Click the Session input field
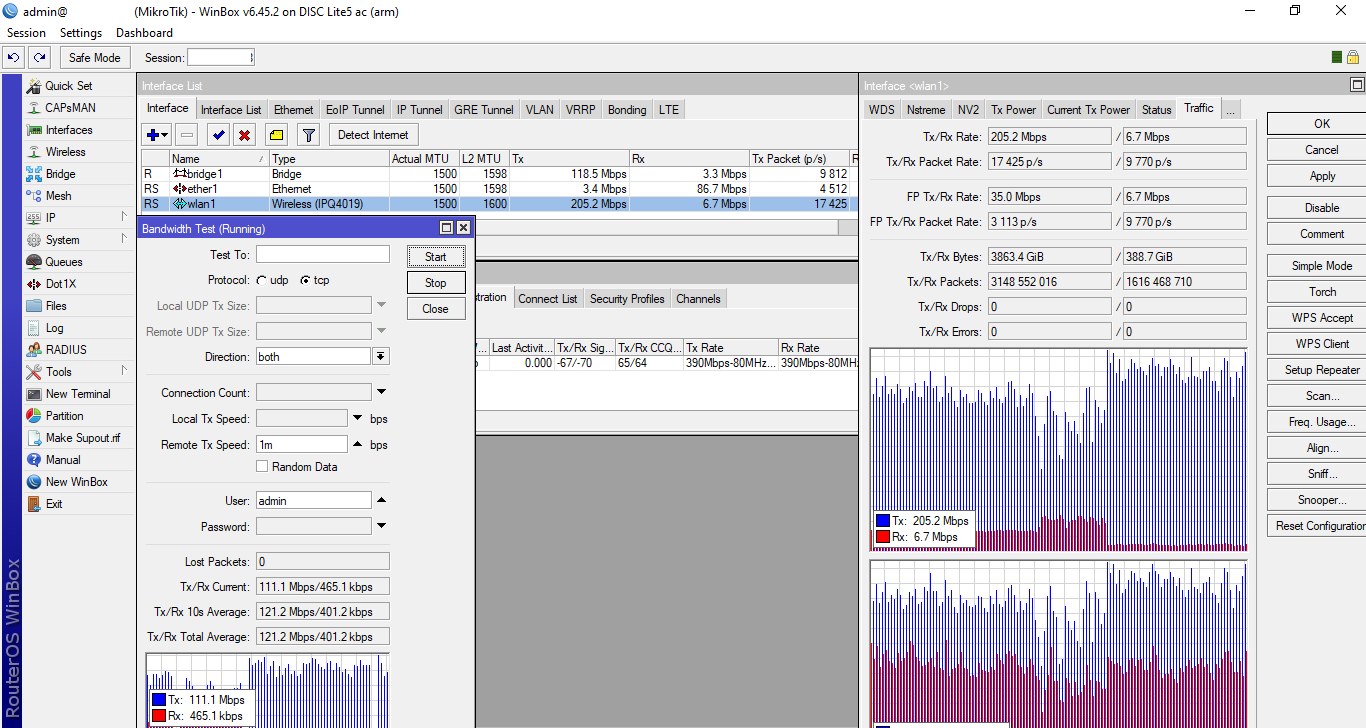Viewport: 1366px width, 728px height. pos(221,58)
